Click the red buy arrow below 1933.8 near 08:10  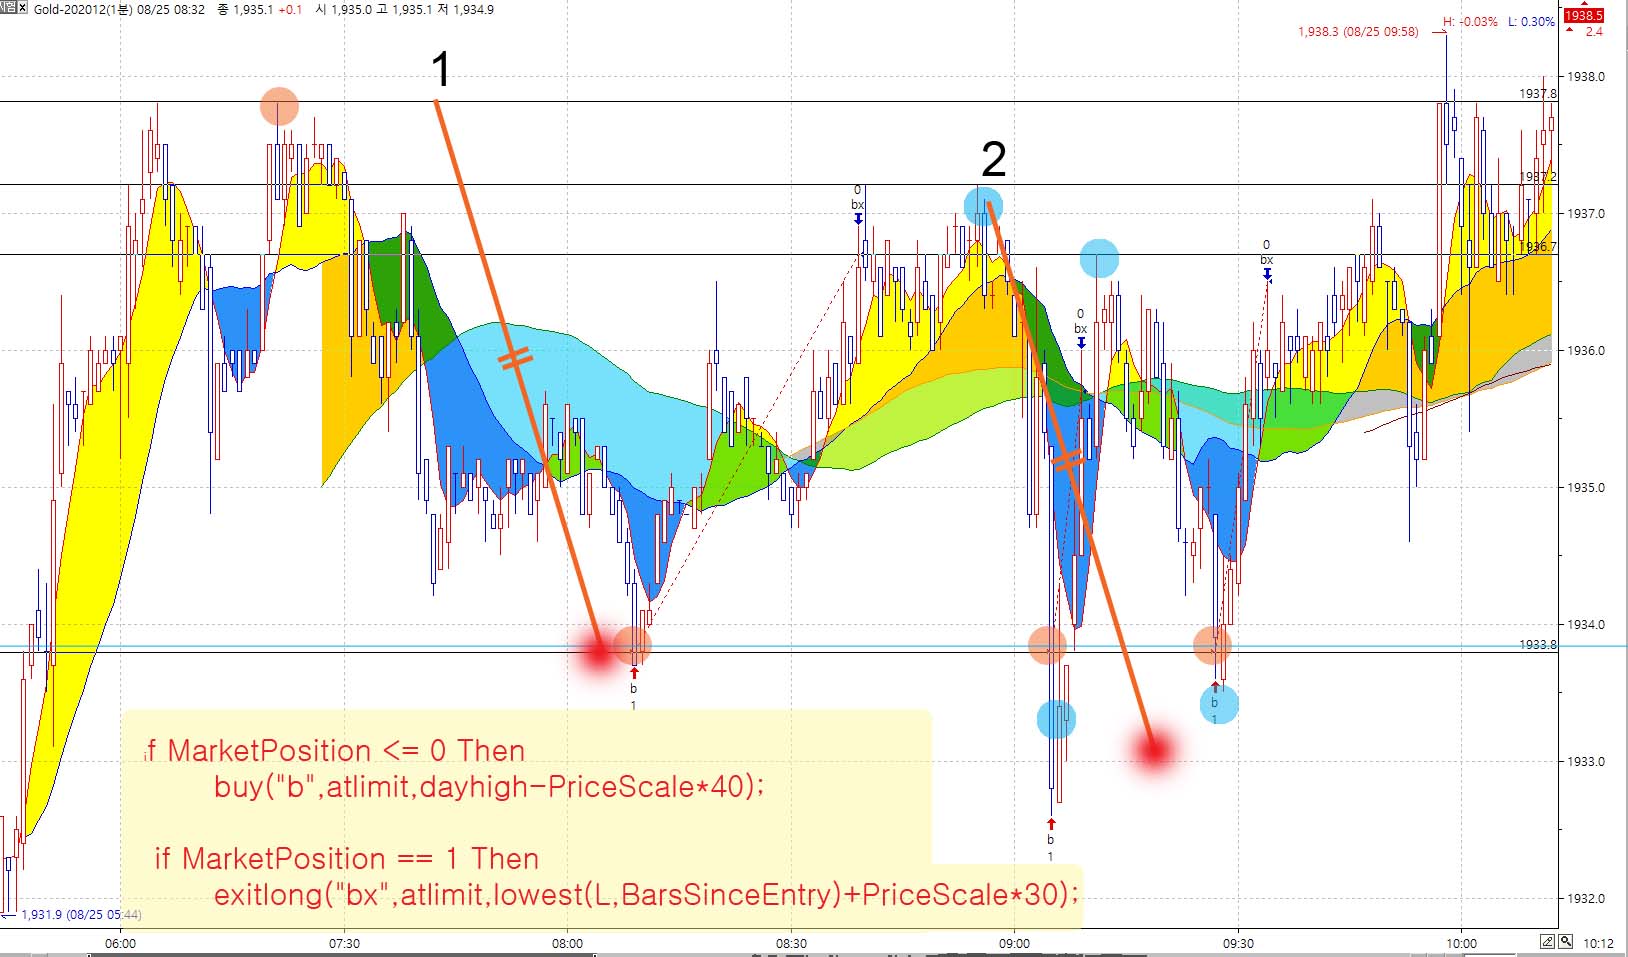point(634,674)
